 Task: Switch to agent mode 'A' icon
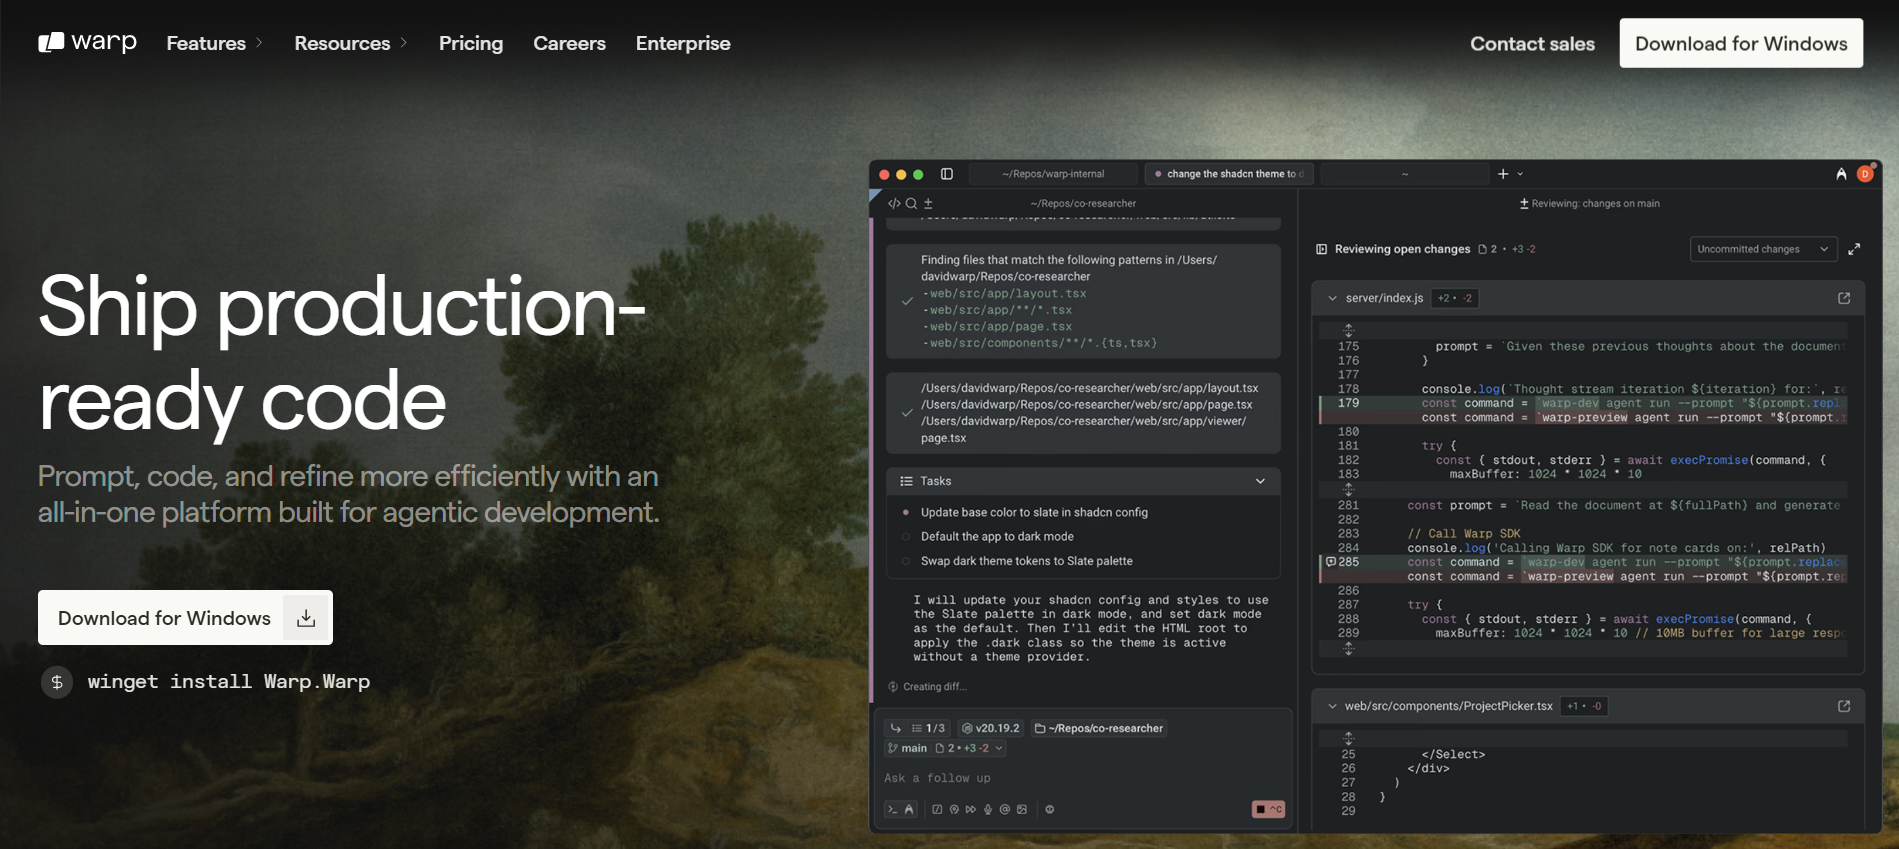pos(909,809)
